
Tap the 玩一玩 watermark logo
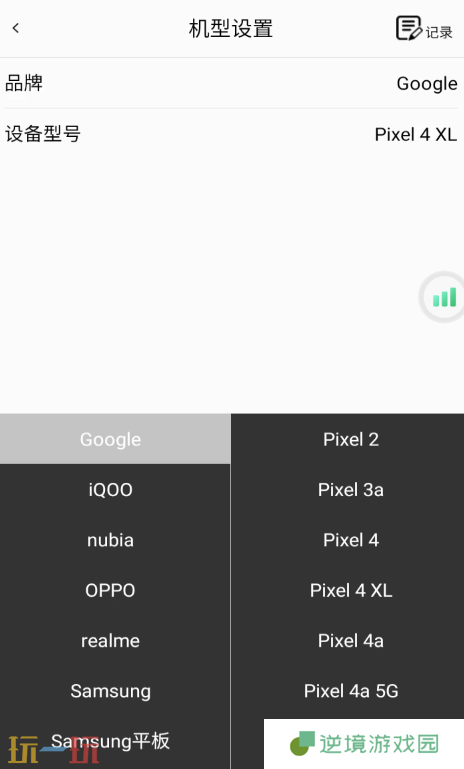tap(53, 749)
